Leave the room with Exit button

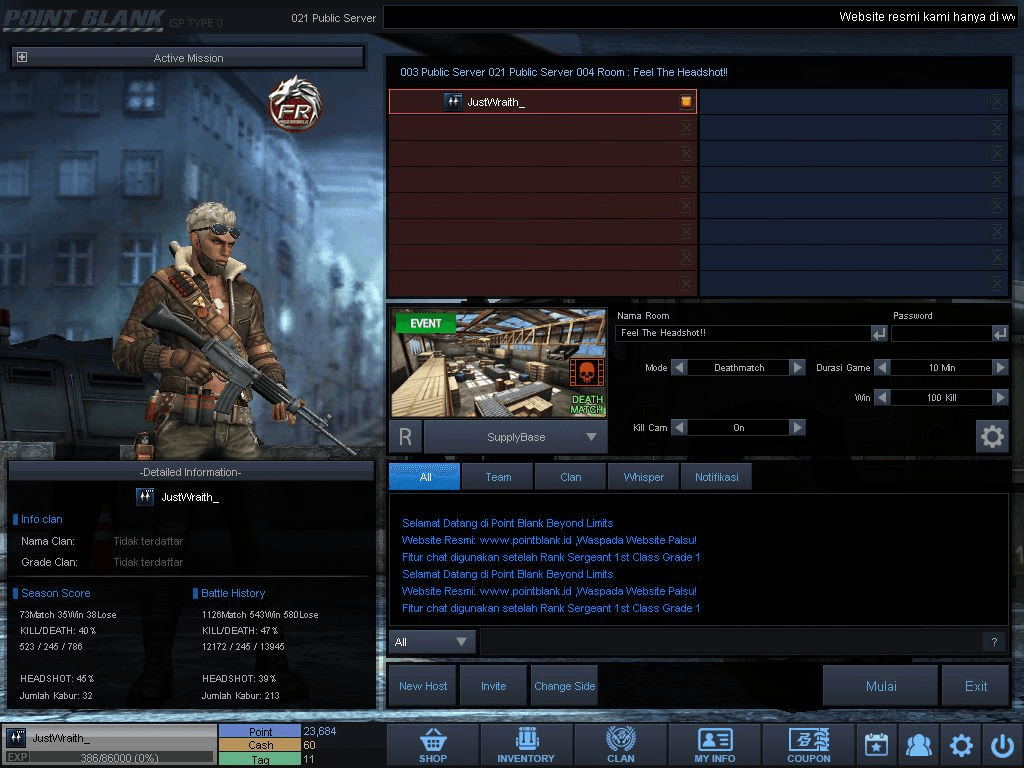coord(976,686)
